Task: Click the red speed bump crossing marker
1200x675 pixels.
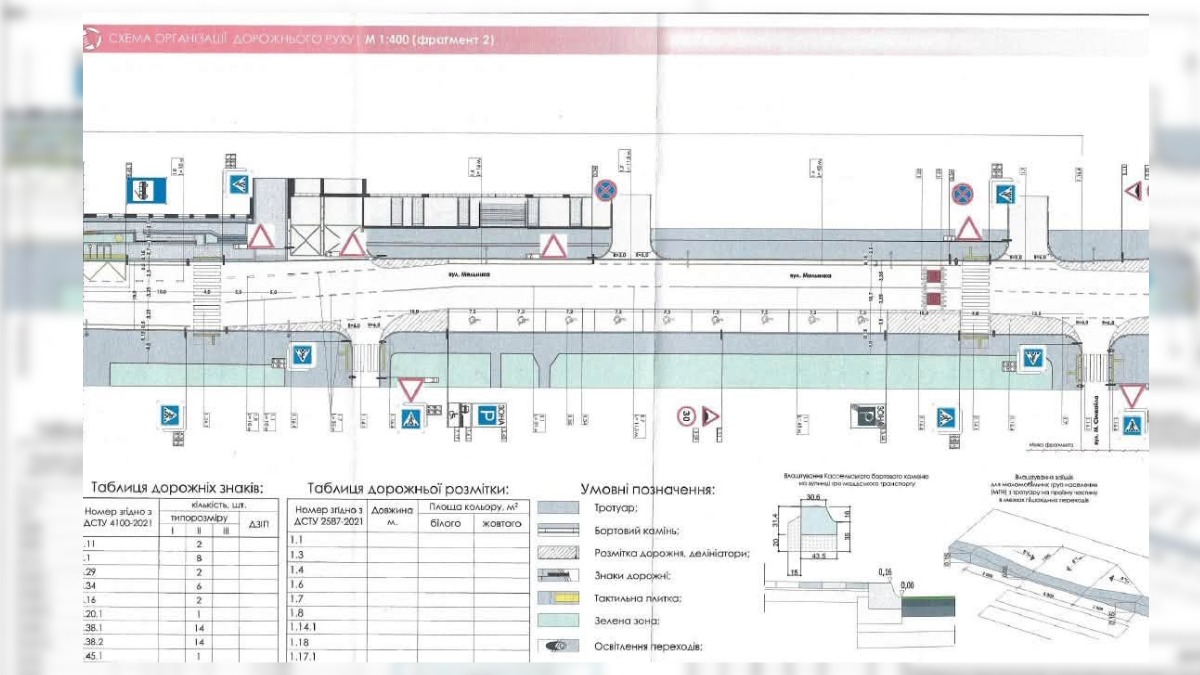Action: pyautogui.click(x=934, y=285)
